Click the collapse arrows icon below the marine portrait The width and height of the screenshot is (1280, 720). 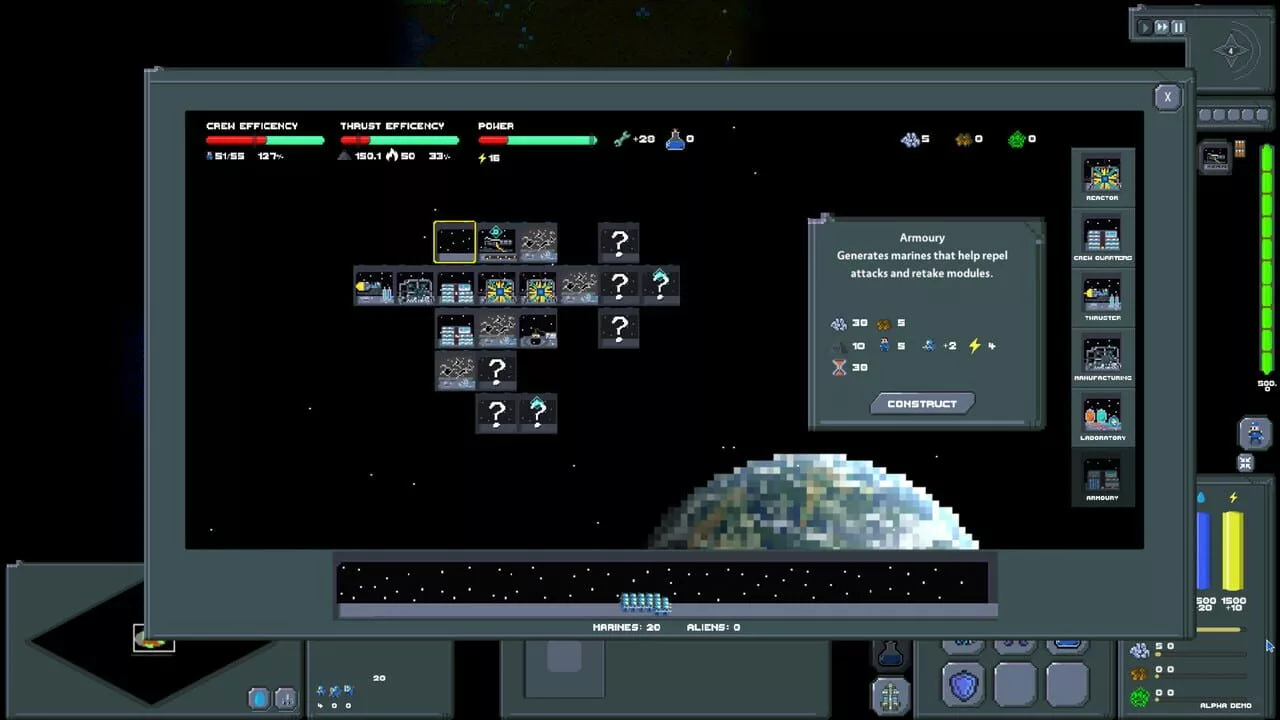click(1246, 463)
